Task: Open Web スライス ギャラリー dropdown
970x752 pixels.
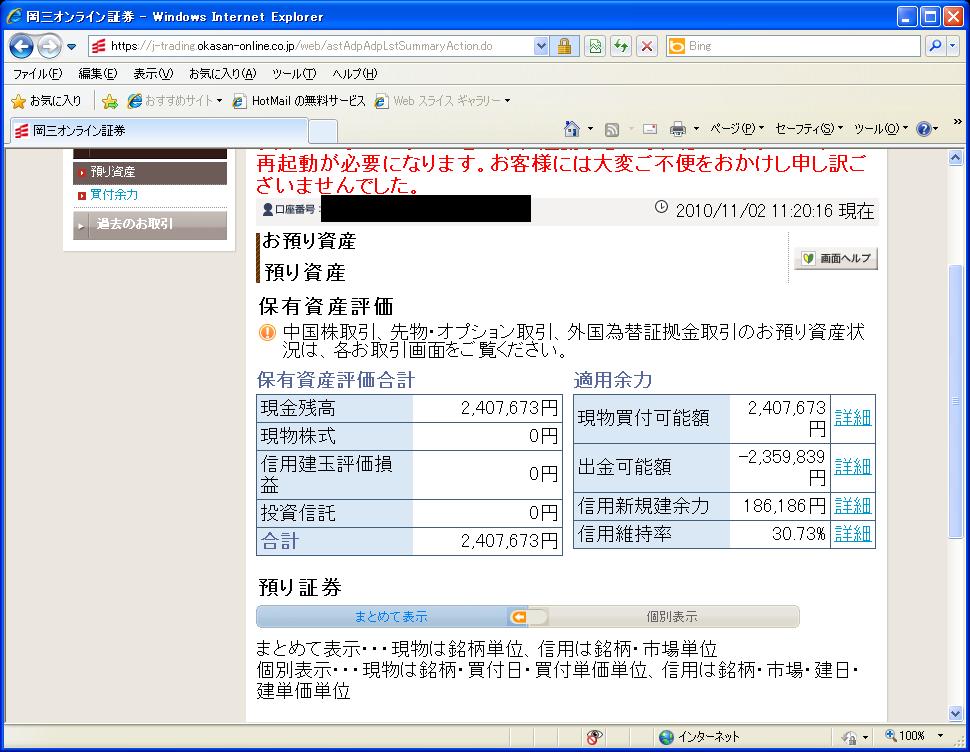Action: tap(443, 101)
